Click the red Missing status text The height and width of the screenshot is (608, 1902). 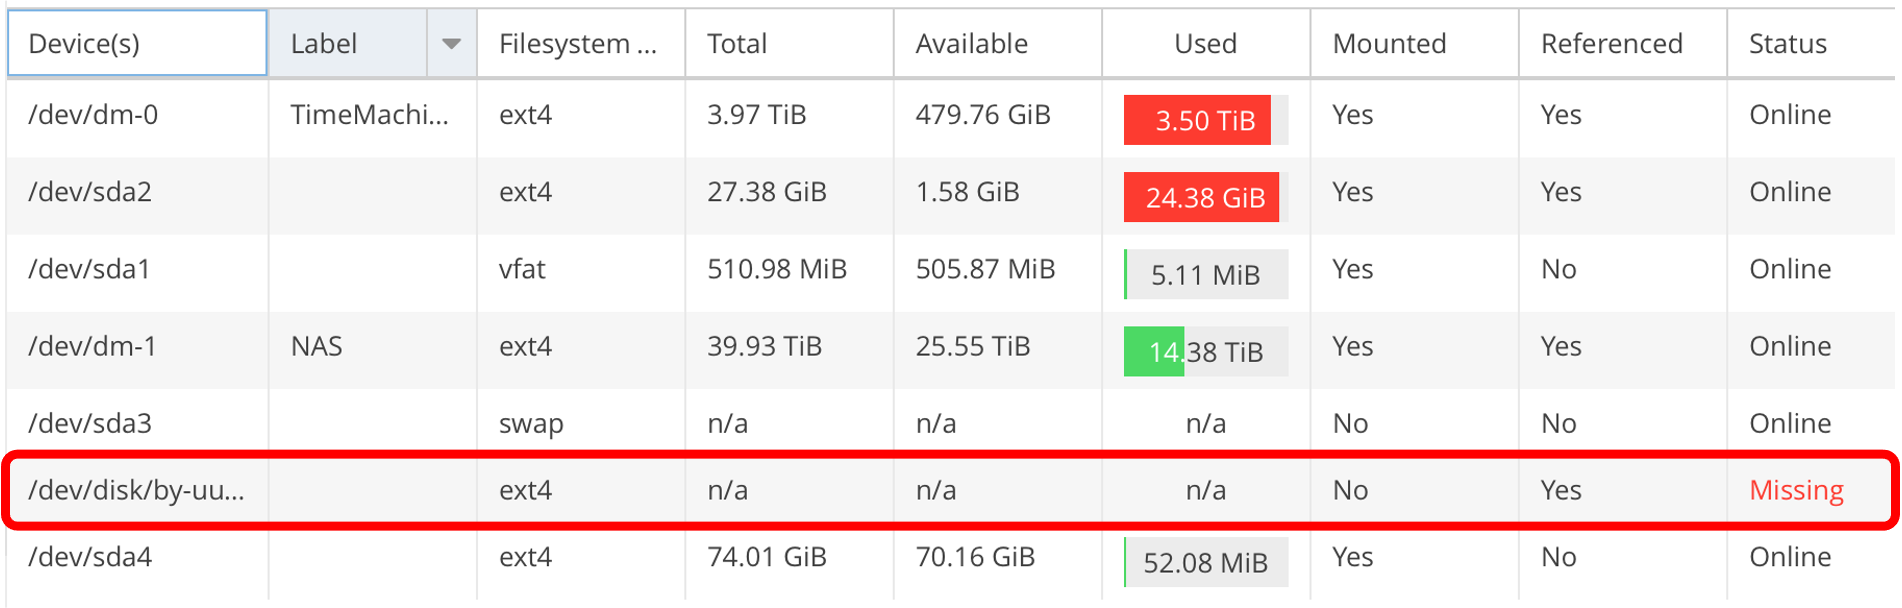point(1796,490)
